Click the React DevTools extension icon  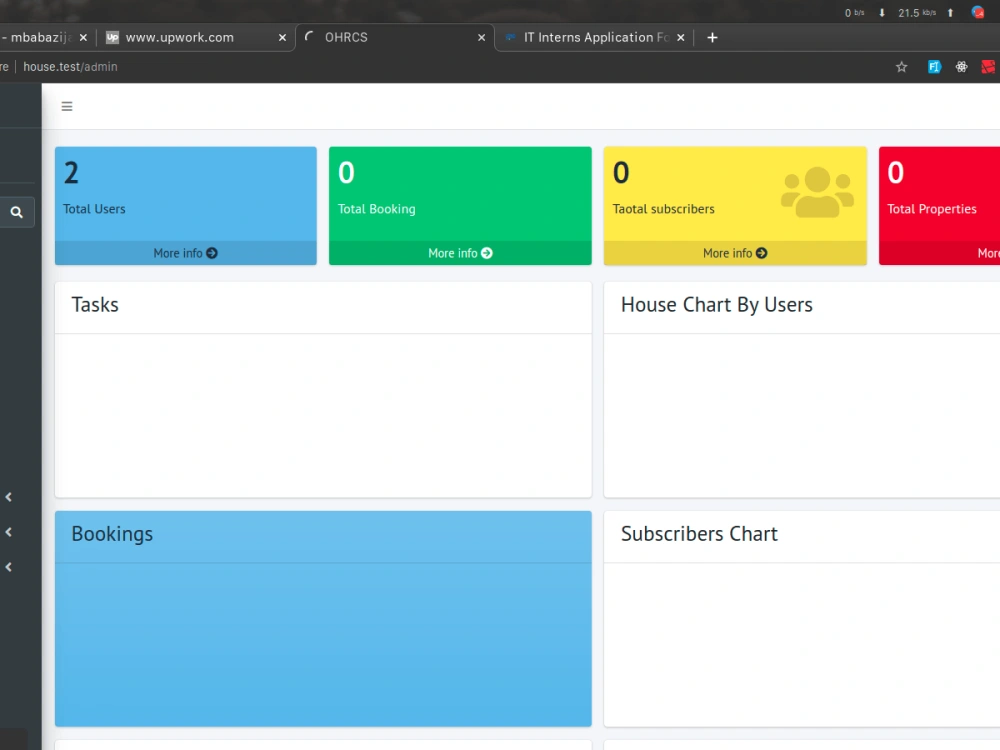point(961,66)
